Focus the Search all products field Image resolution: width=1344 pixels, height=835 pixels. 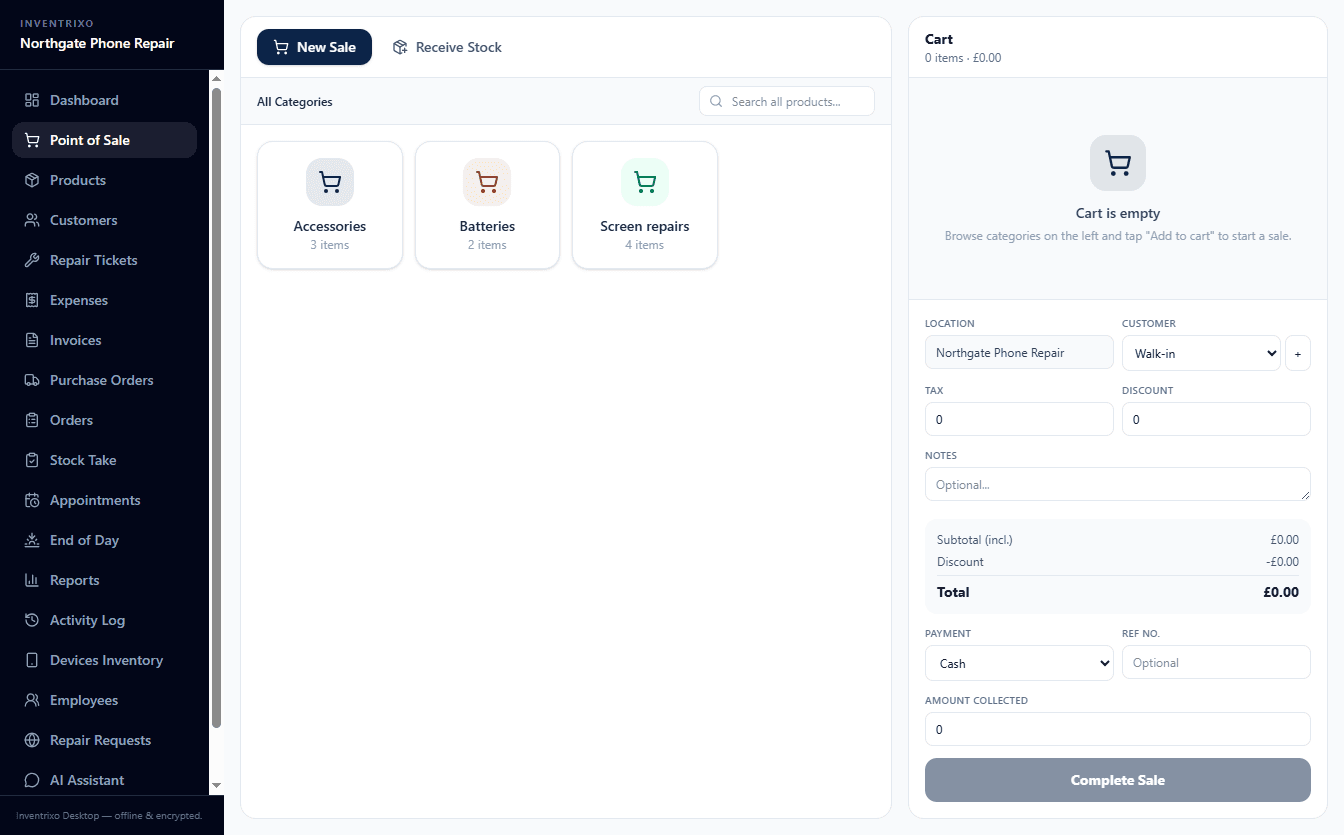point(787,101)
